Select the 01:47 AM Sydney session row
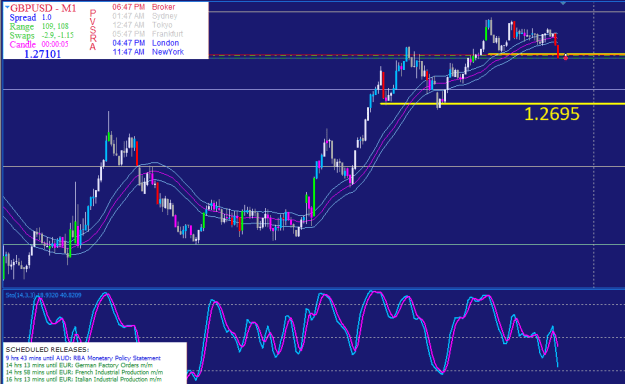 point(145,16)
